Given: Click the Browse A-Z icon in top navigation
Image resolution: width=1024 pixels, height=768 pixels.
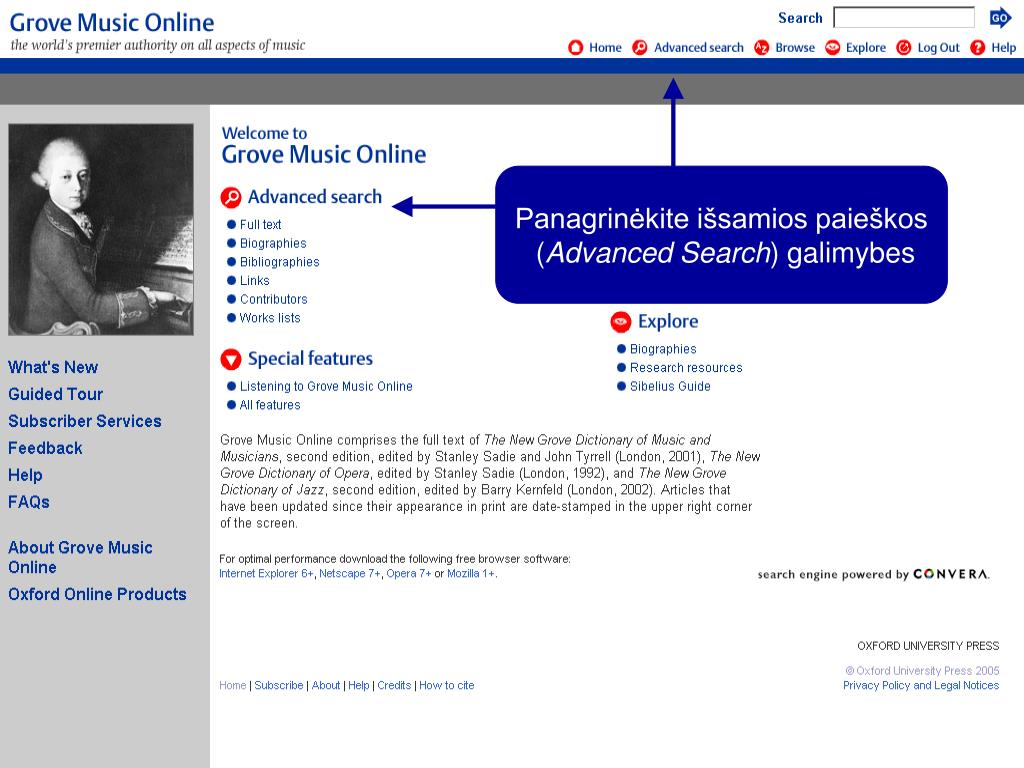Looking at the screenshot, I should [x=761, y=48].
